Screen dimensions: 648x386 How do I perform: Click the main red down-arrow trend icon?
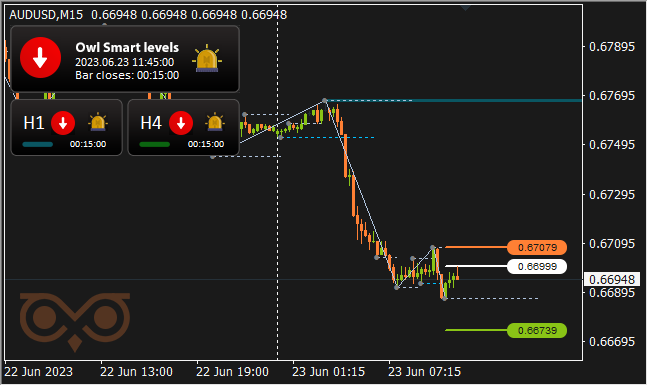(x=40, y=58)
